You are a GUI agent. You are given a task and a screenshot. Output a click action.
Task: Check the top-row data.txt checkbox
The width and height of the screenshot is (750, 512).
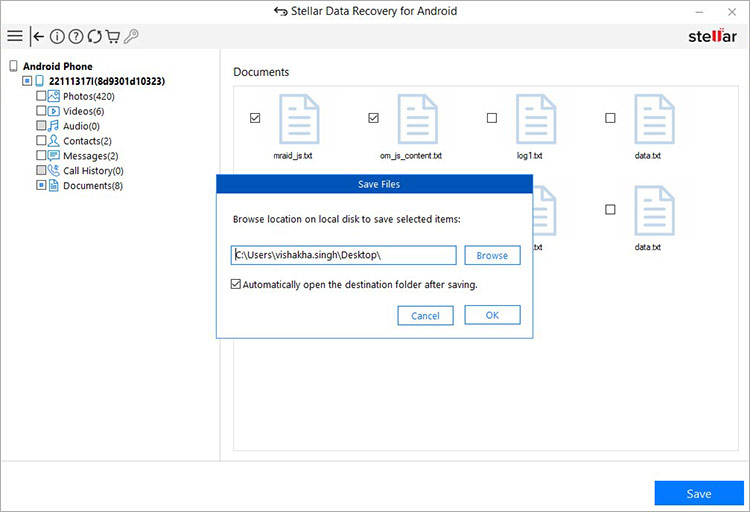click(610, 118)
